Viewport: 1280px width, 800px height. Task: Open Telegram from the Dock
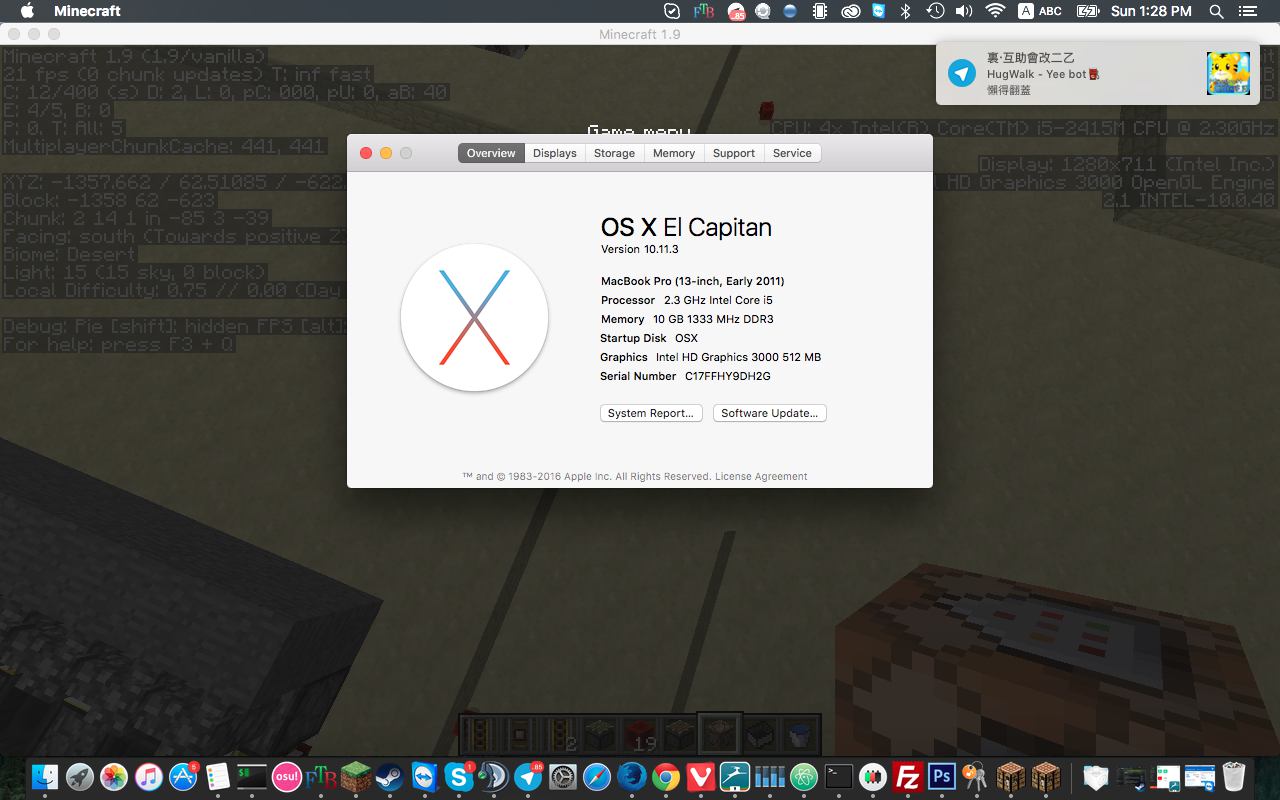point(528,776)
